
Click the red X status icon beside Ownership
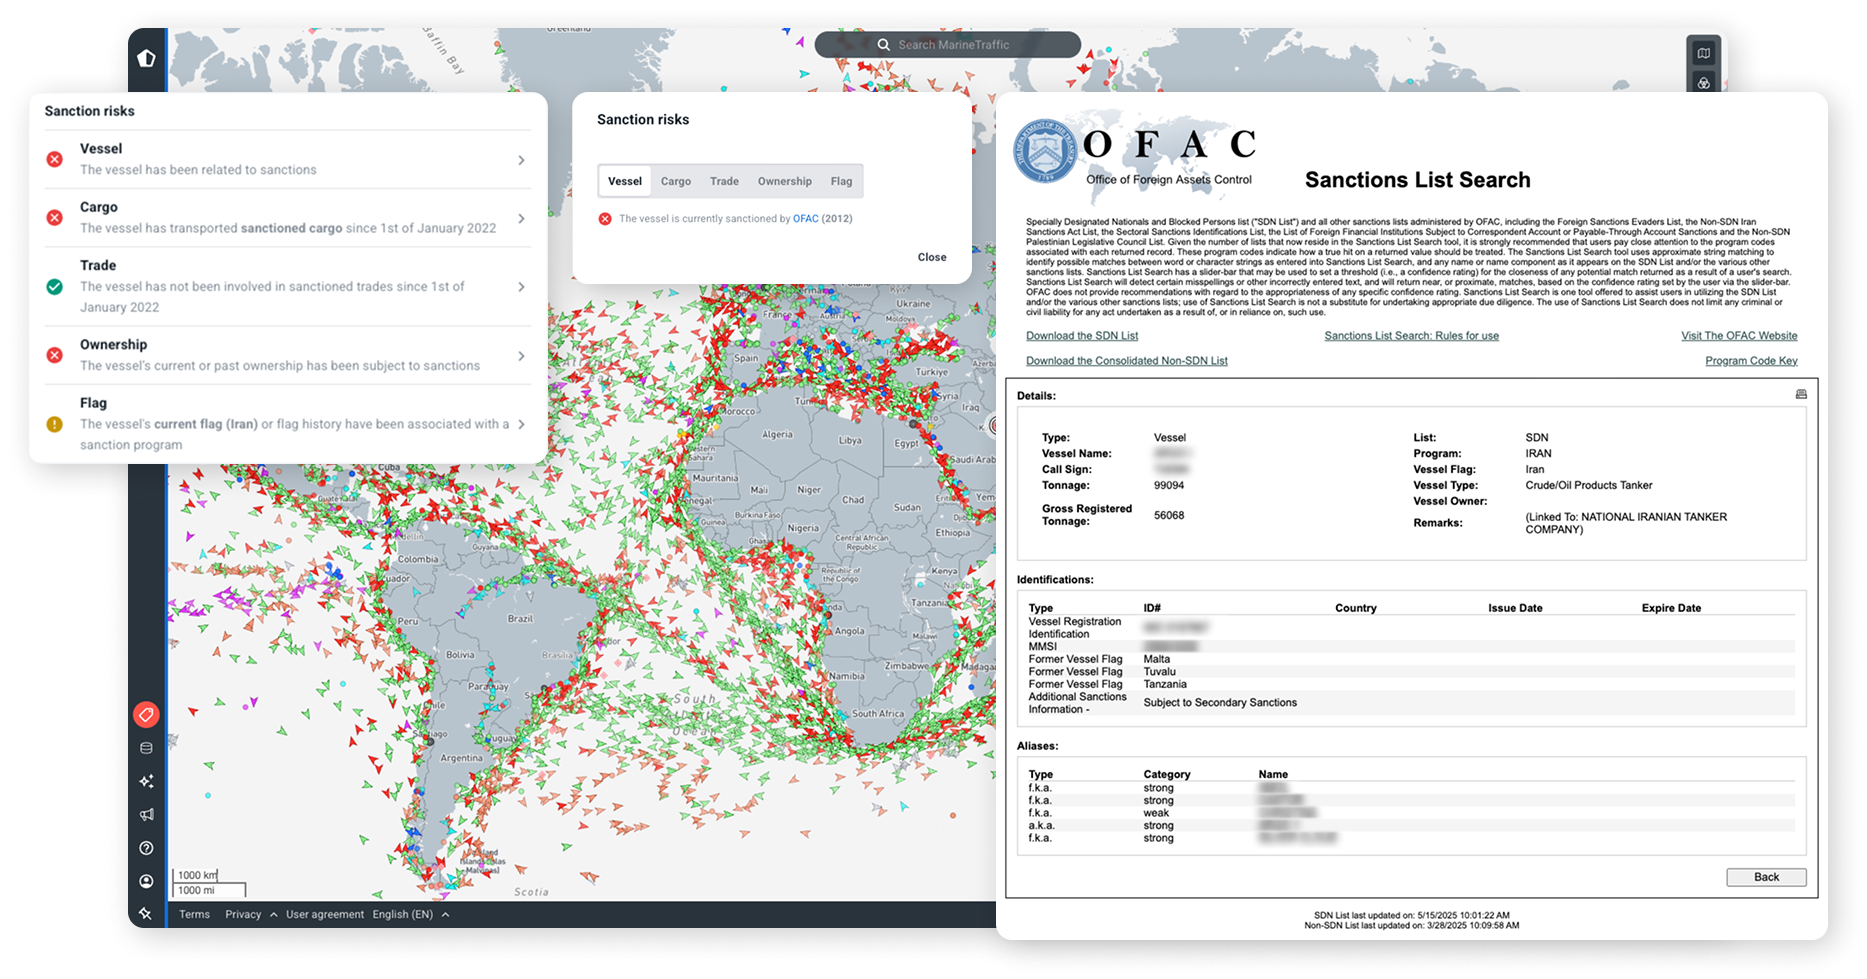click(x=55, y=355)
